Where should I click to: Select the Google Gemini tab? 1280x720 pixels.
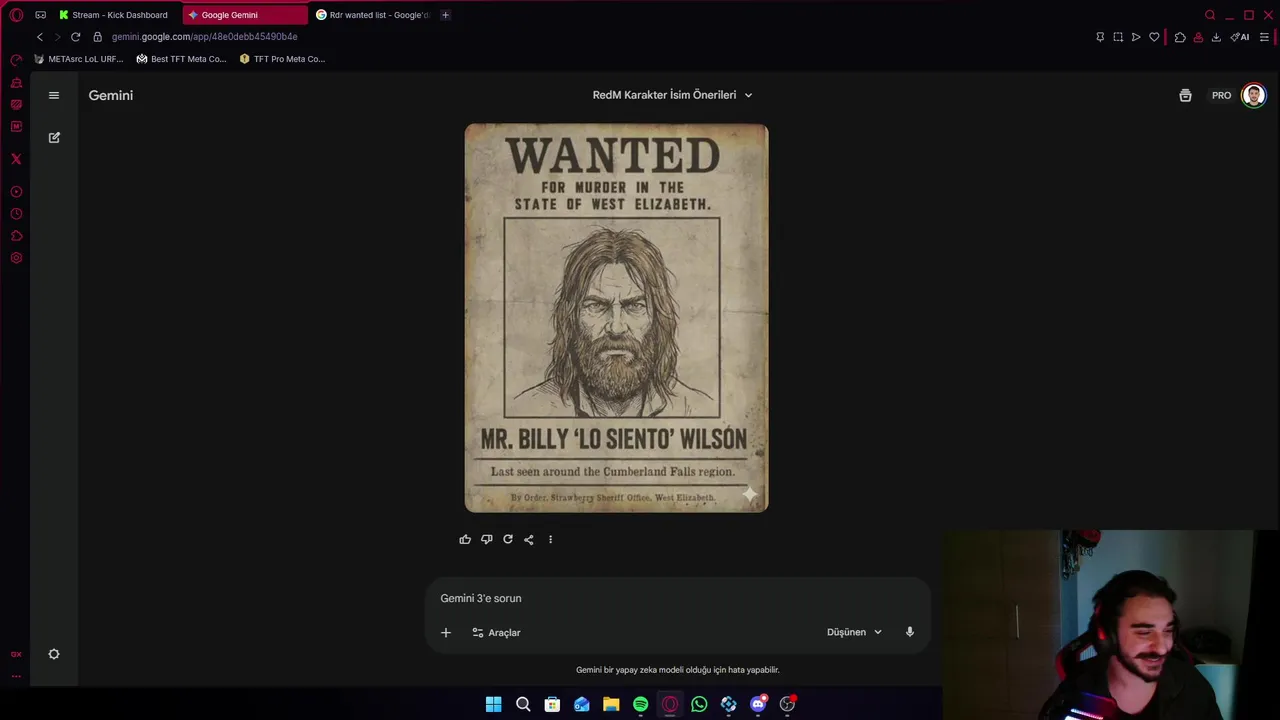(x=245, y=15)
